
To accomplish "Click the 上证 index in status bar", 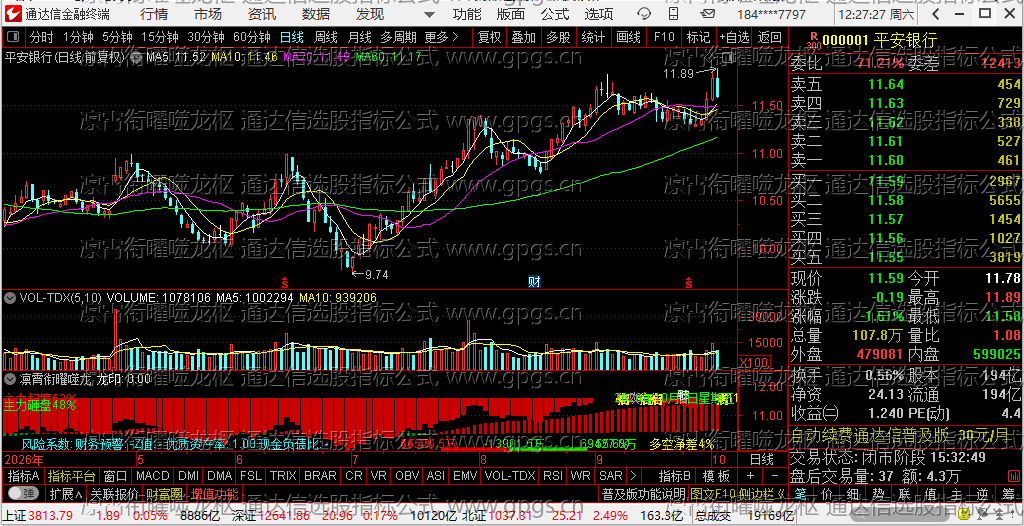I will click(14, 516).
